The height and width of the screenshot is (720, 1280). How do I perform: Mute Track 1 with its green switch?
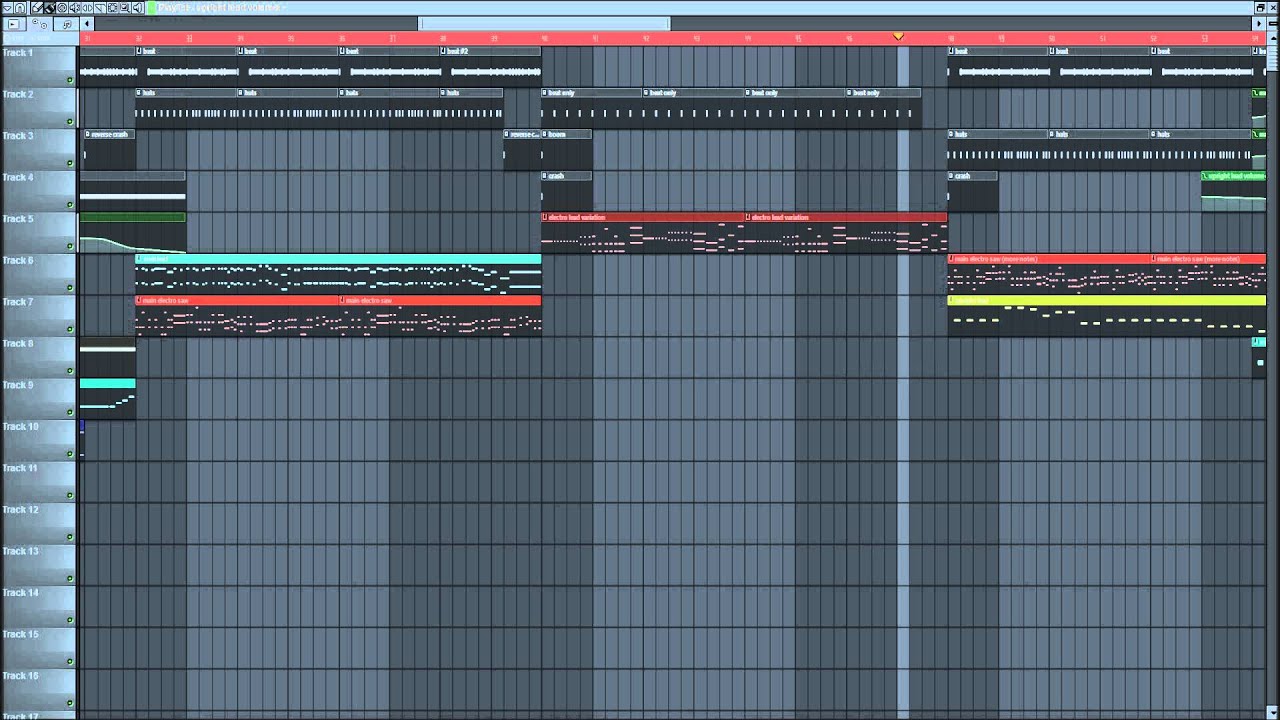[x=70, y=80]
